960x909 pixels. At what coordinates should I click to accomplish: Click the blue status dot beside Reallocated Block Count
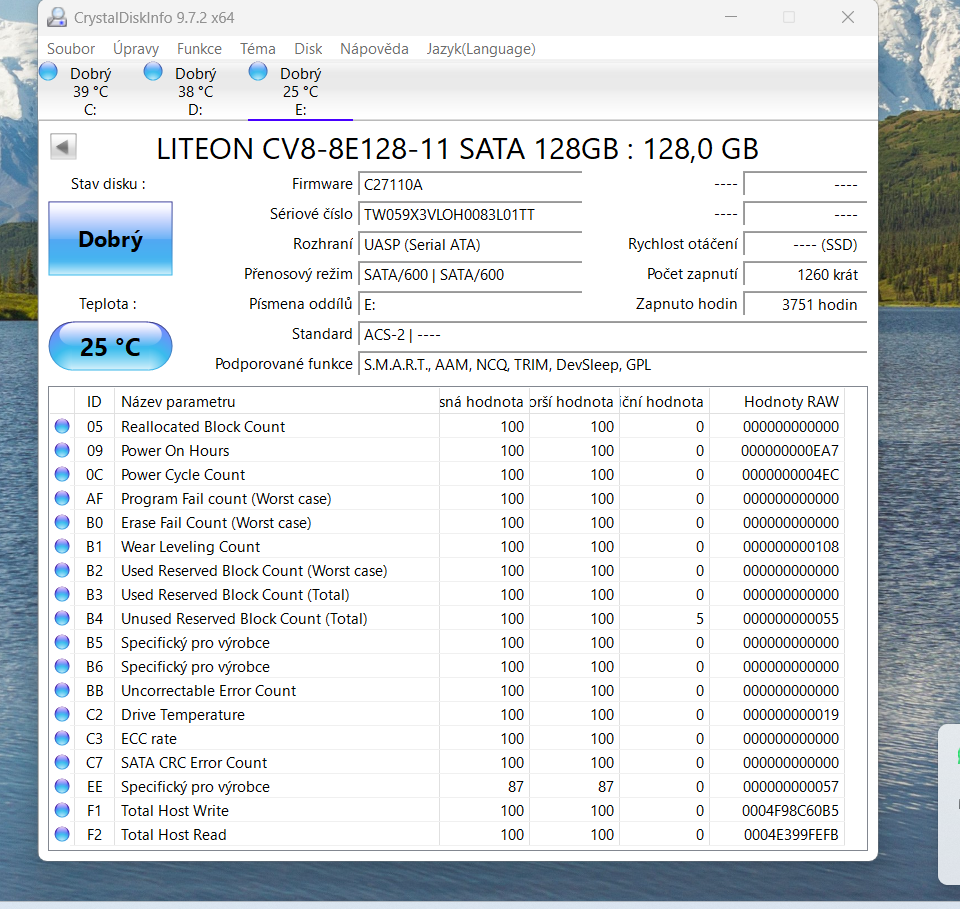pos(61,426)
